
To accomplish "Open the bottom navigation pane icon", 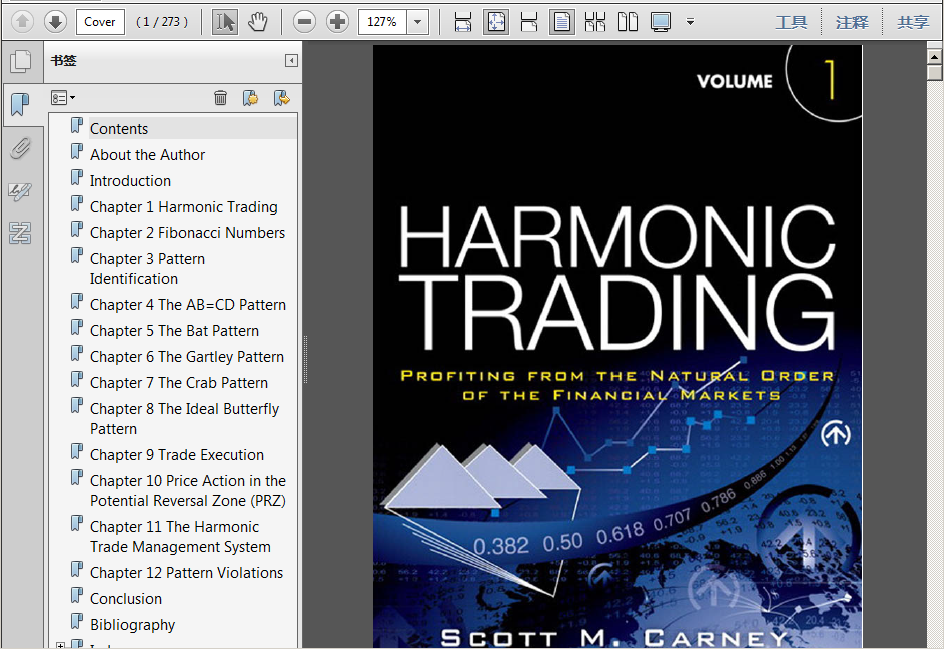I will pyautogui.click(x=20, y=232).
